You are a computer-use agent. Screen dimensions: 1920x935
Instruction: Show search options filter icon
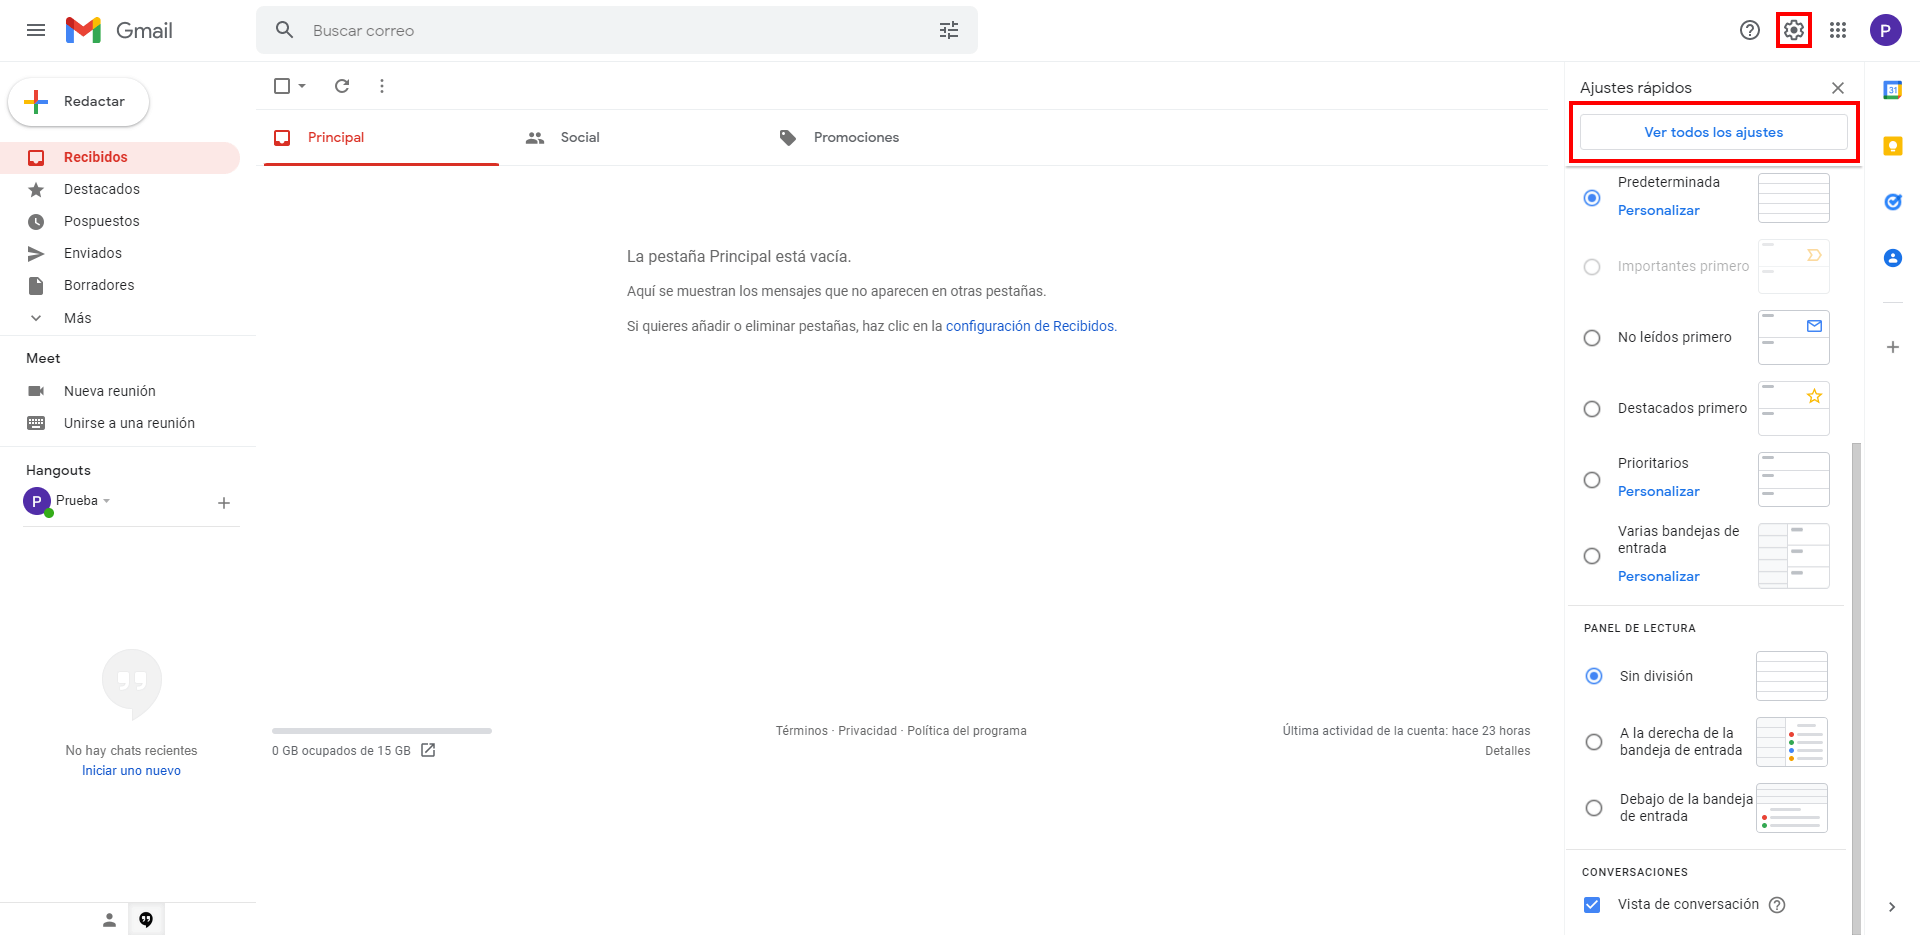coord(949,30)
